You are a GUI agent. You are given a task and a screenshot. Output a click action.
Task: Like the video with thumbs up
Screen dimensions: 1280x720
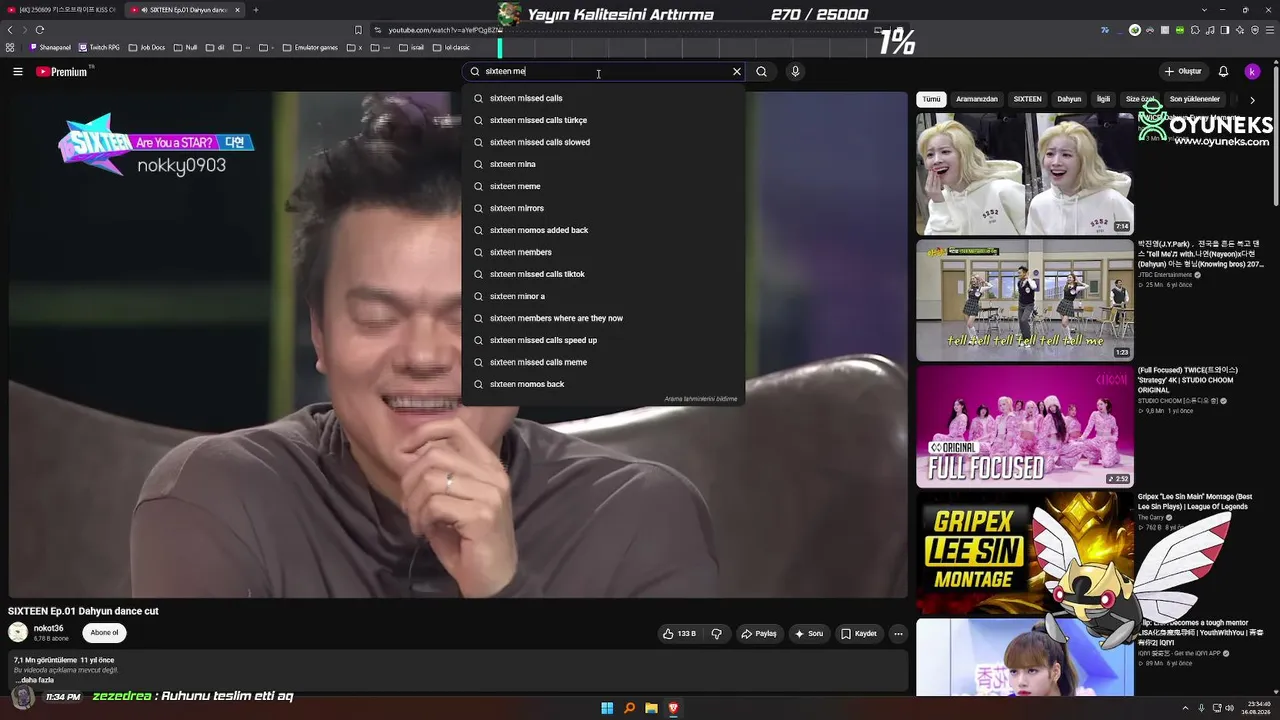[x=679, y=634]
